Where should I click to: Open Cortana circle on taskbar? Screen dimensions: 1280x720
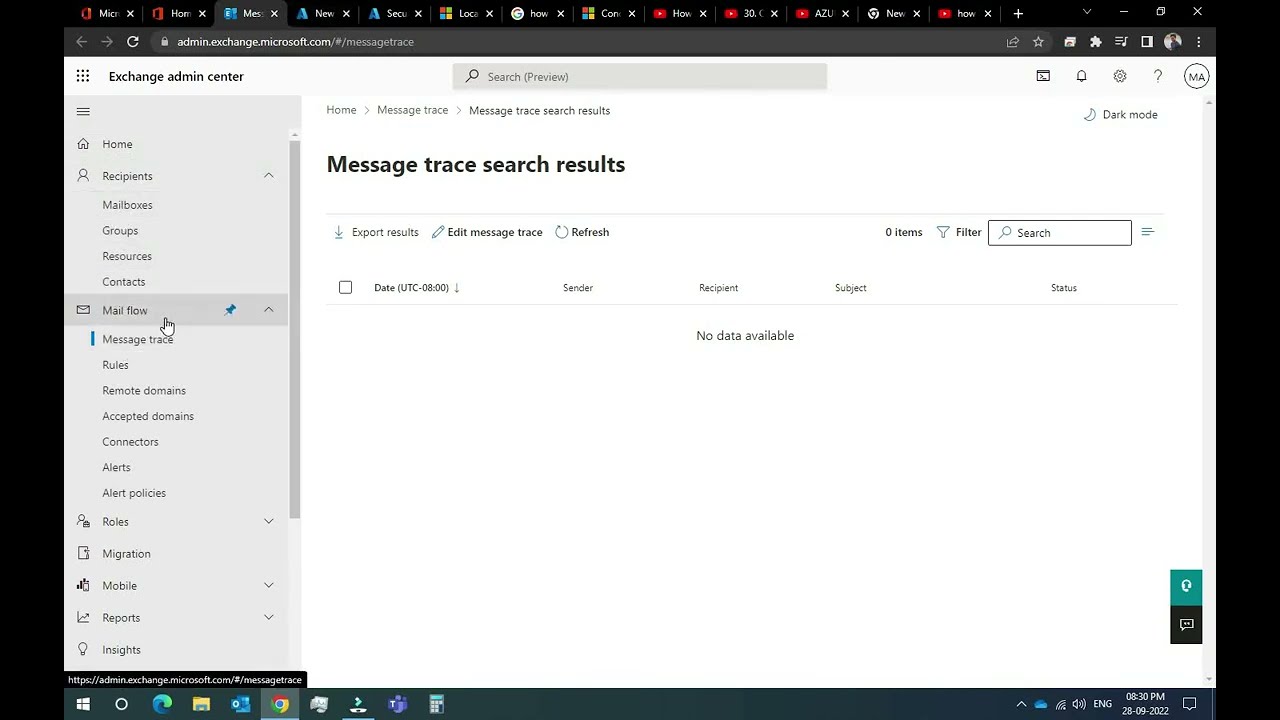[x=121, y=704]
